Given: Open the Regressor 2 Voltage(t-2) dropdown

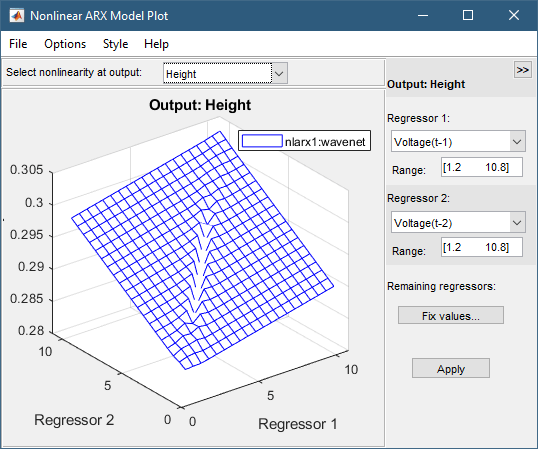Looking at the screenshot, I should (x=458, y=222).
